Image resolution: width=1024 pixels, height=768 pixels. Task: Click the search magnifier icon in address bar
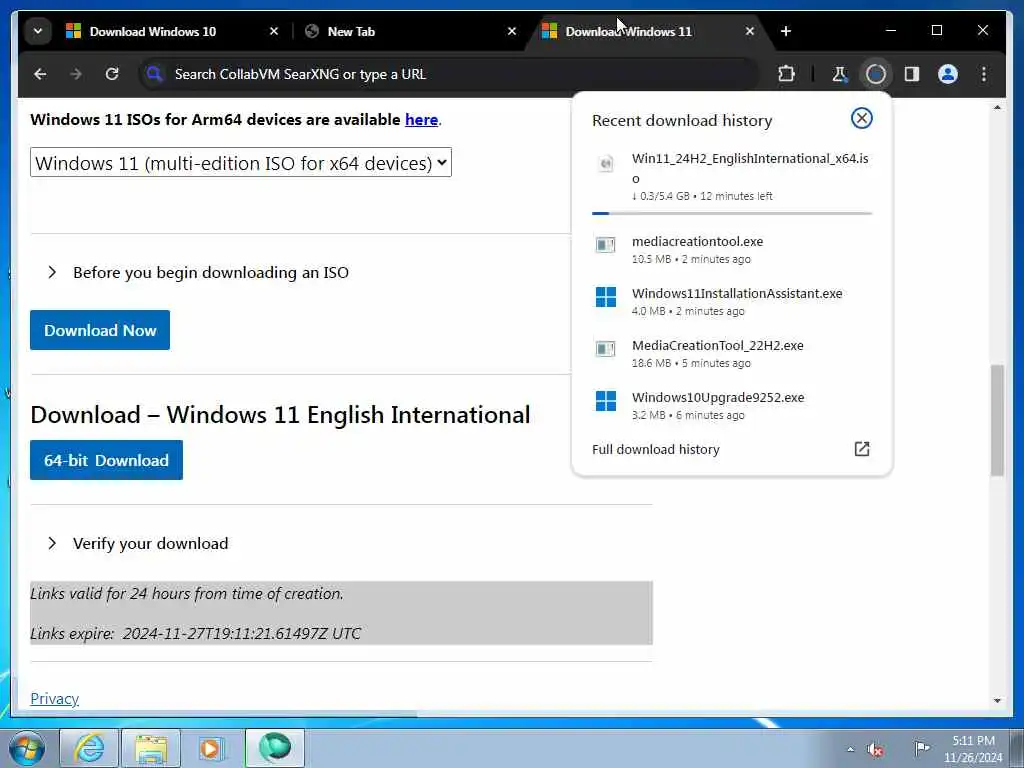(154, 74)
